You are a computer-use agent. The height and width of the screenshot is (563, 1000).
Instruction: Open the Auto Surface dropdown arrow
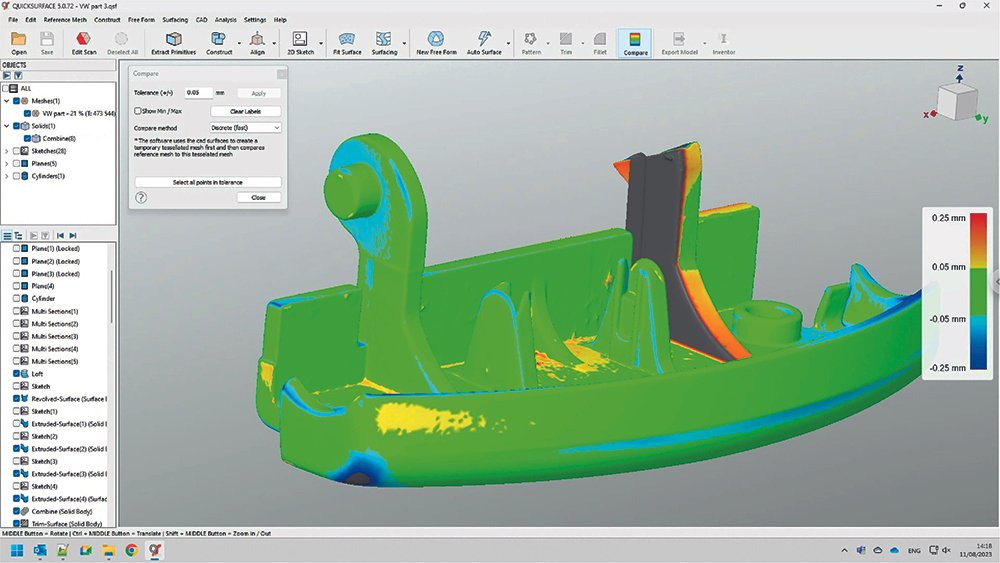click(508, 43)
